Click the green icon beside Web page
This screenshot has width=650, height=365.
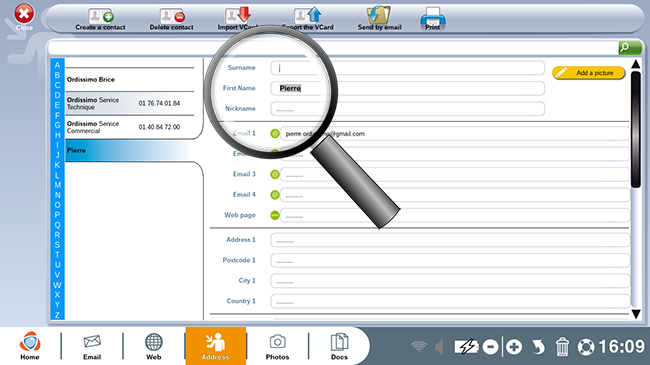(x=275, y=215)
